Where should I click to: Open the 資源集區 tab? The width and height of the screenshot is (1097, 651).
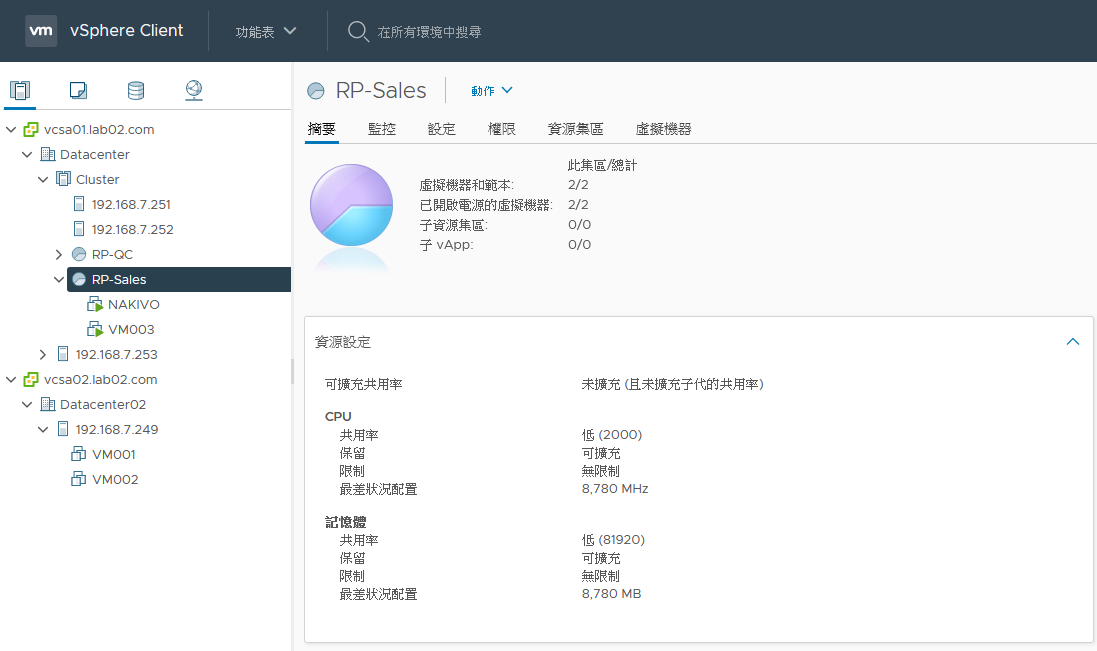(x=575, y=129)
